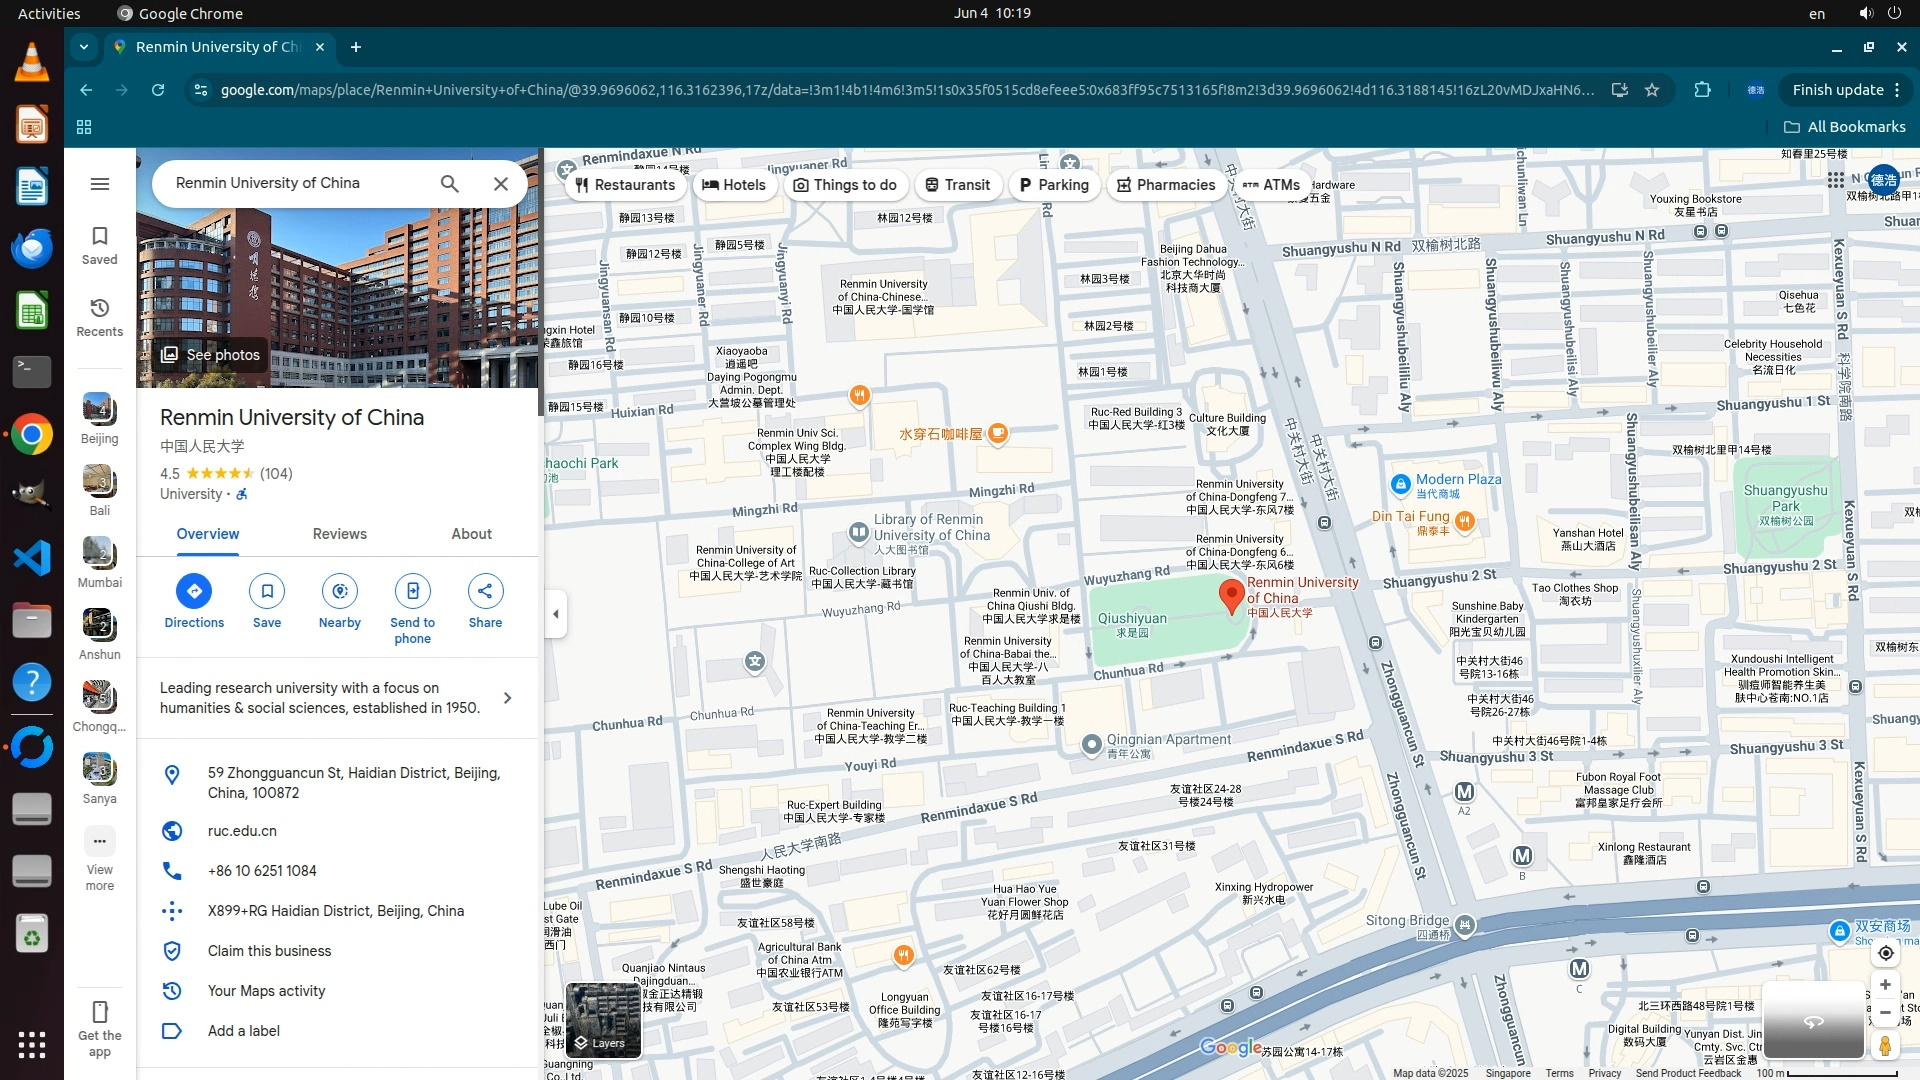
Task: Filter map by Restaurants chip
Action: [625, 185]
